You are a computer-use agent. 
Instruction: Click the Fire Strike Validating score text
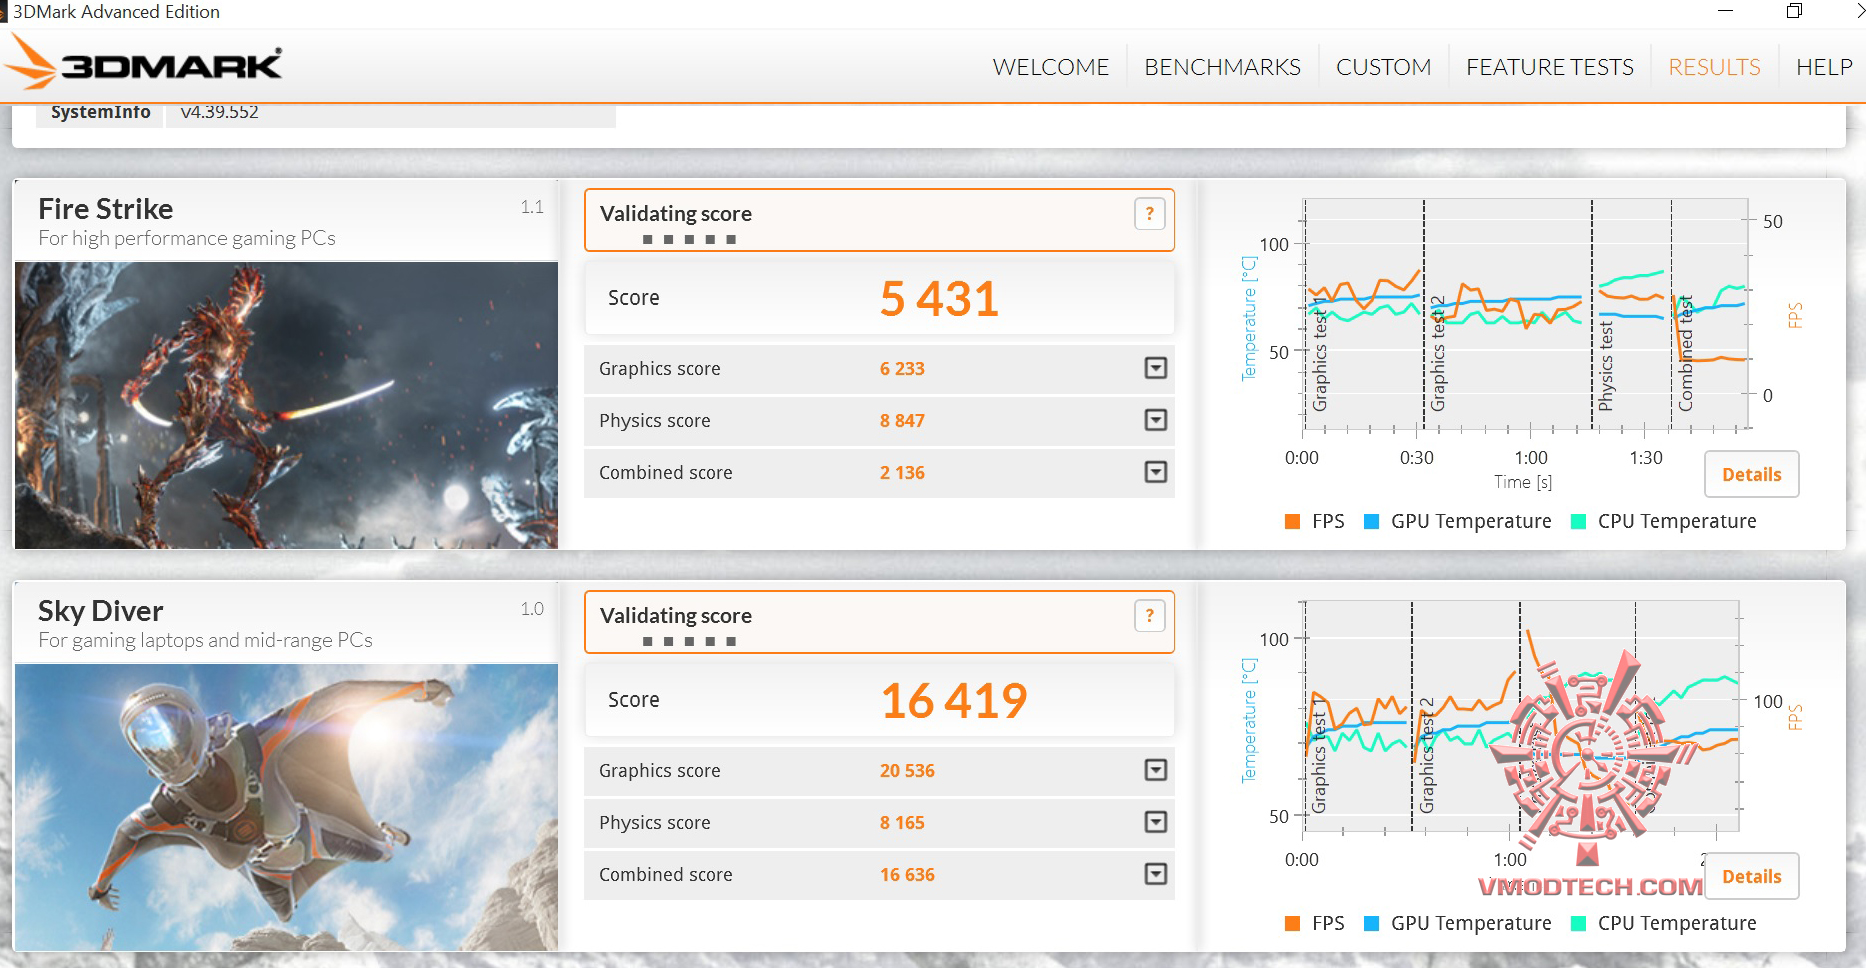point(676,214)
